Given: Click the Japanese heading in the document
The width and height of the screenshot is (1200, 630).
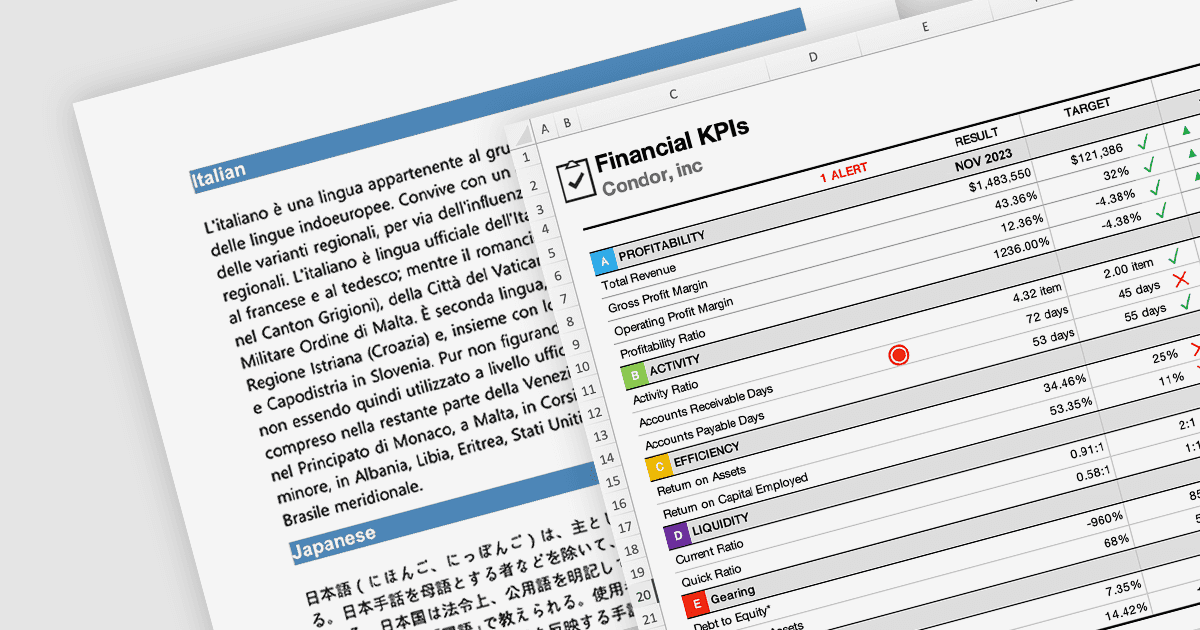Looking at the screenshot, I should (x=334, y=540).
